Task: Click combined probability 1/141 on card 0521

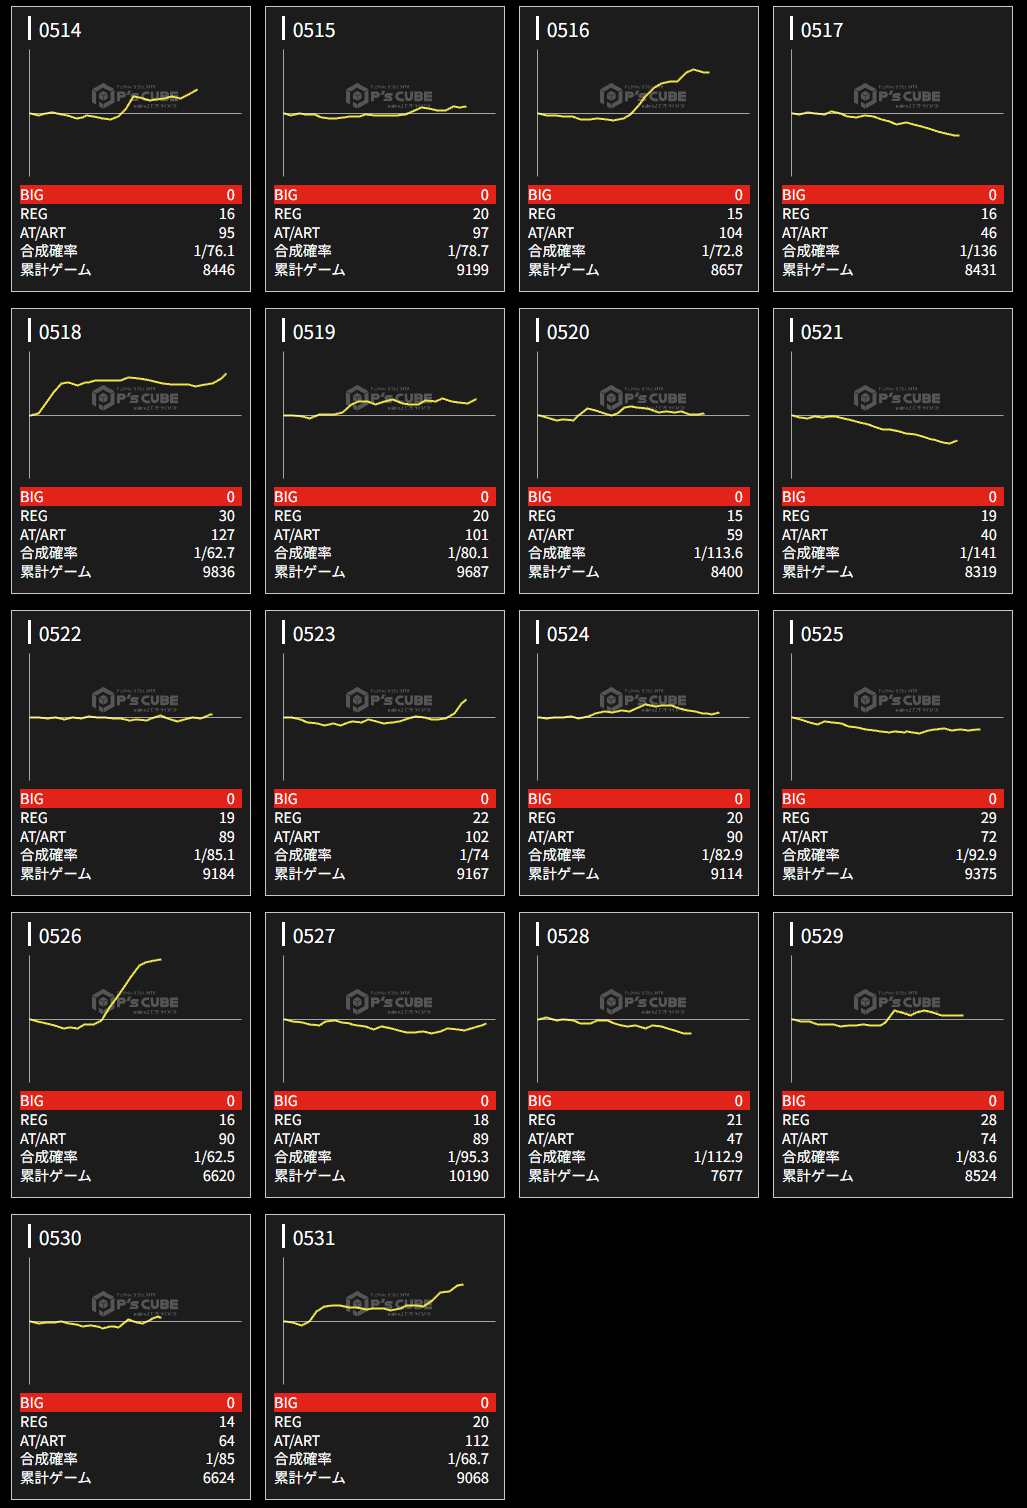Action: coord(978,553)
